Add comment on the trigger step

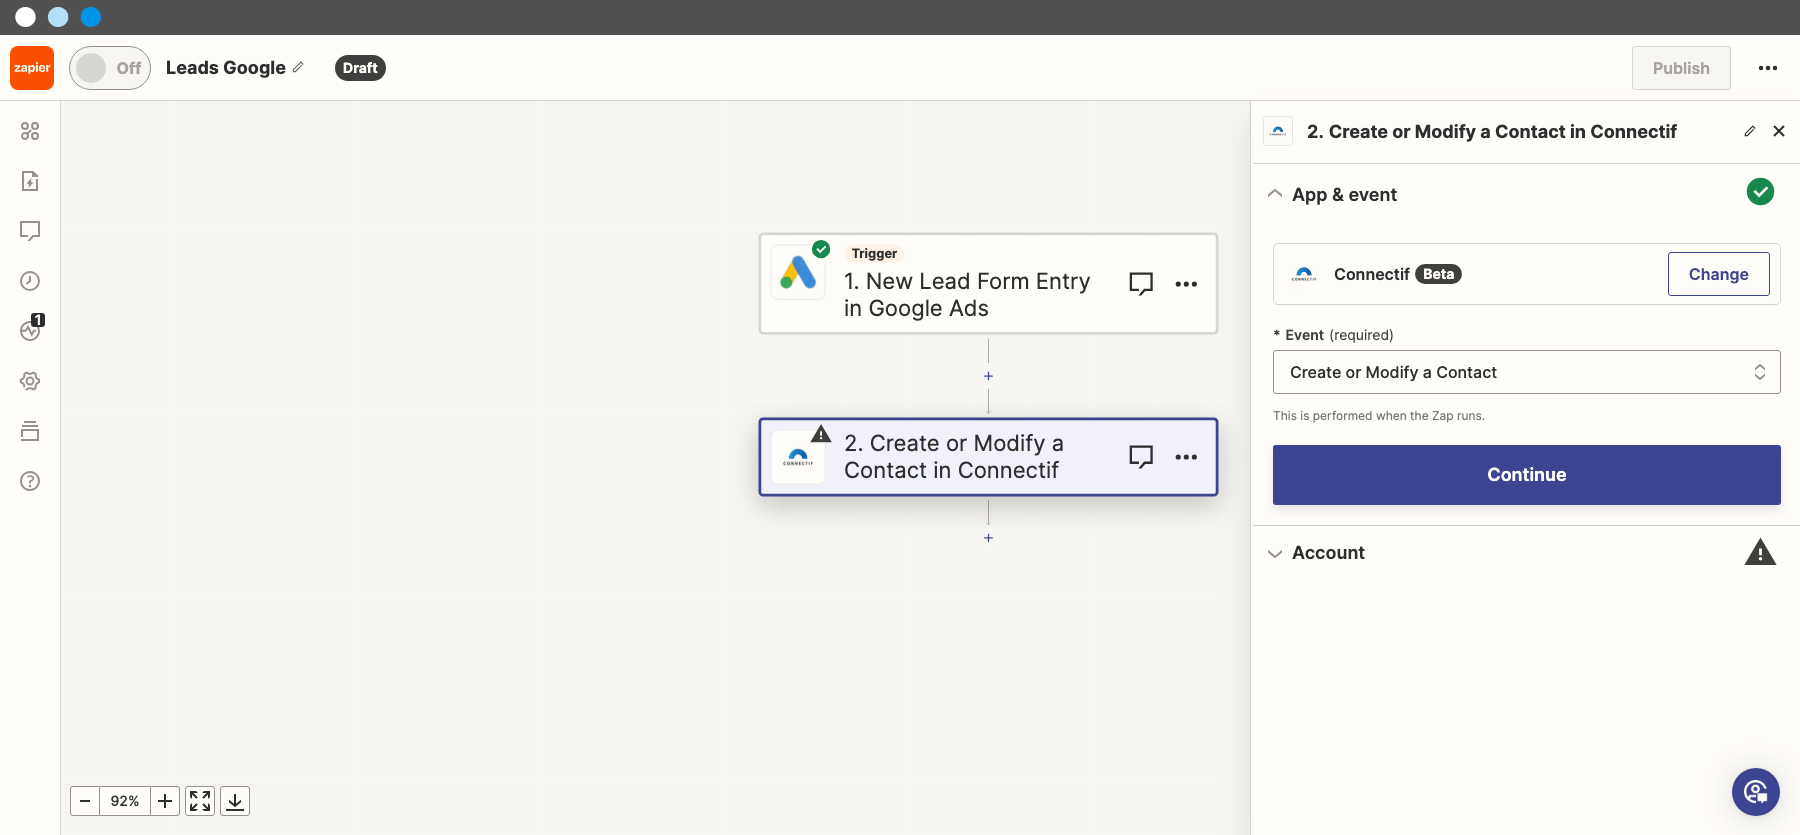coord(1141,284)
